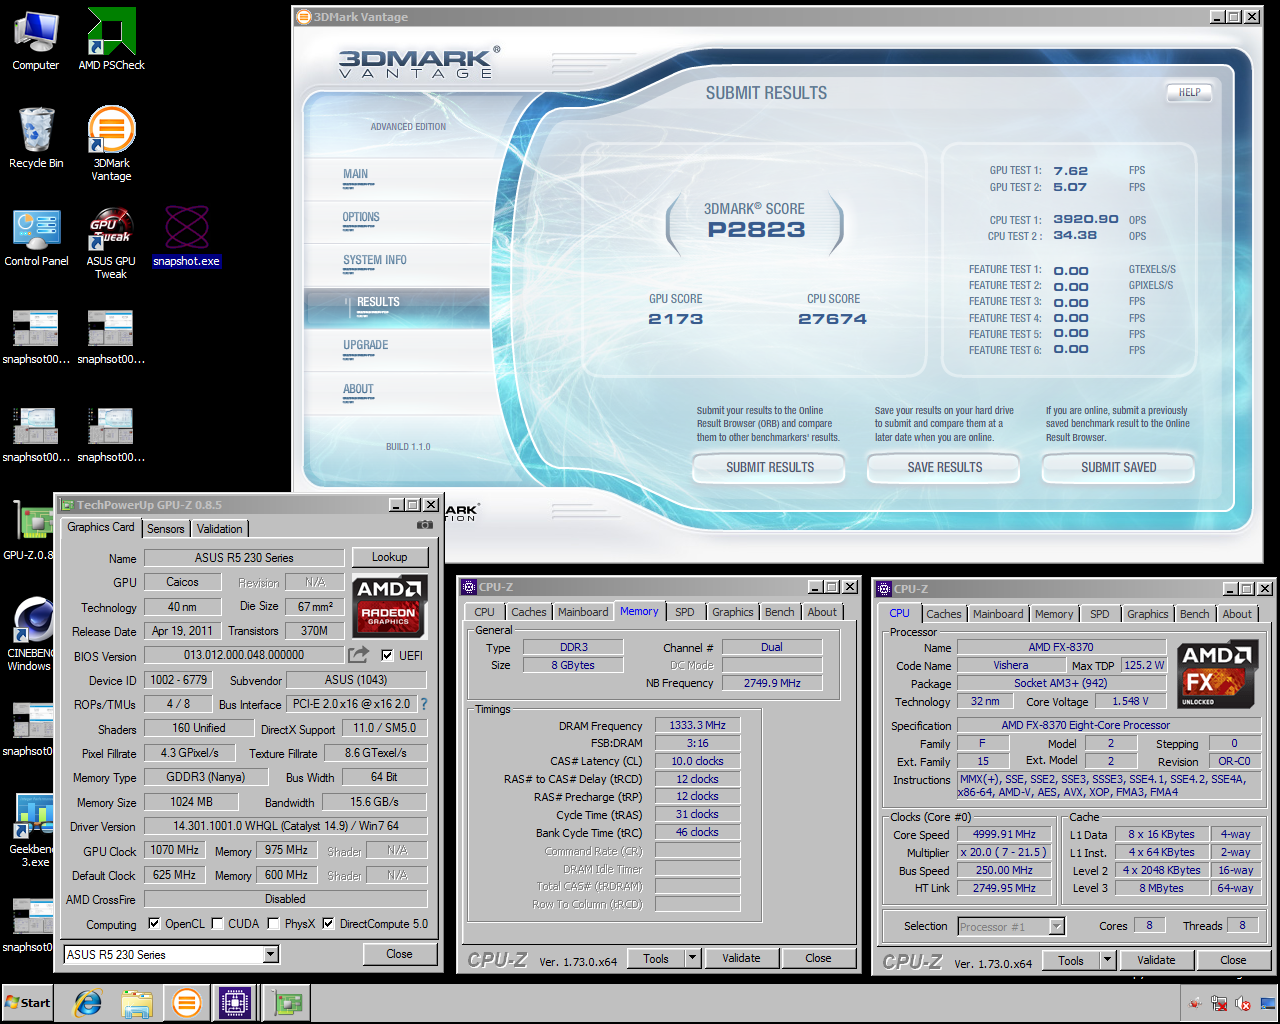Click the Lookup button in GPU-Z
1280x1024 pixels.
click(x=390, y=557)
